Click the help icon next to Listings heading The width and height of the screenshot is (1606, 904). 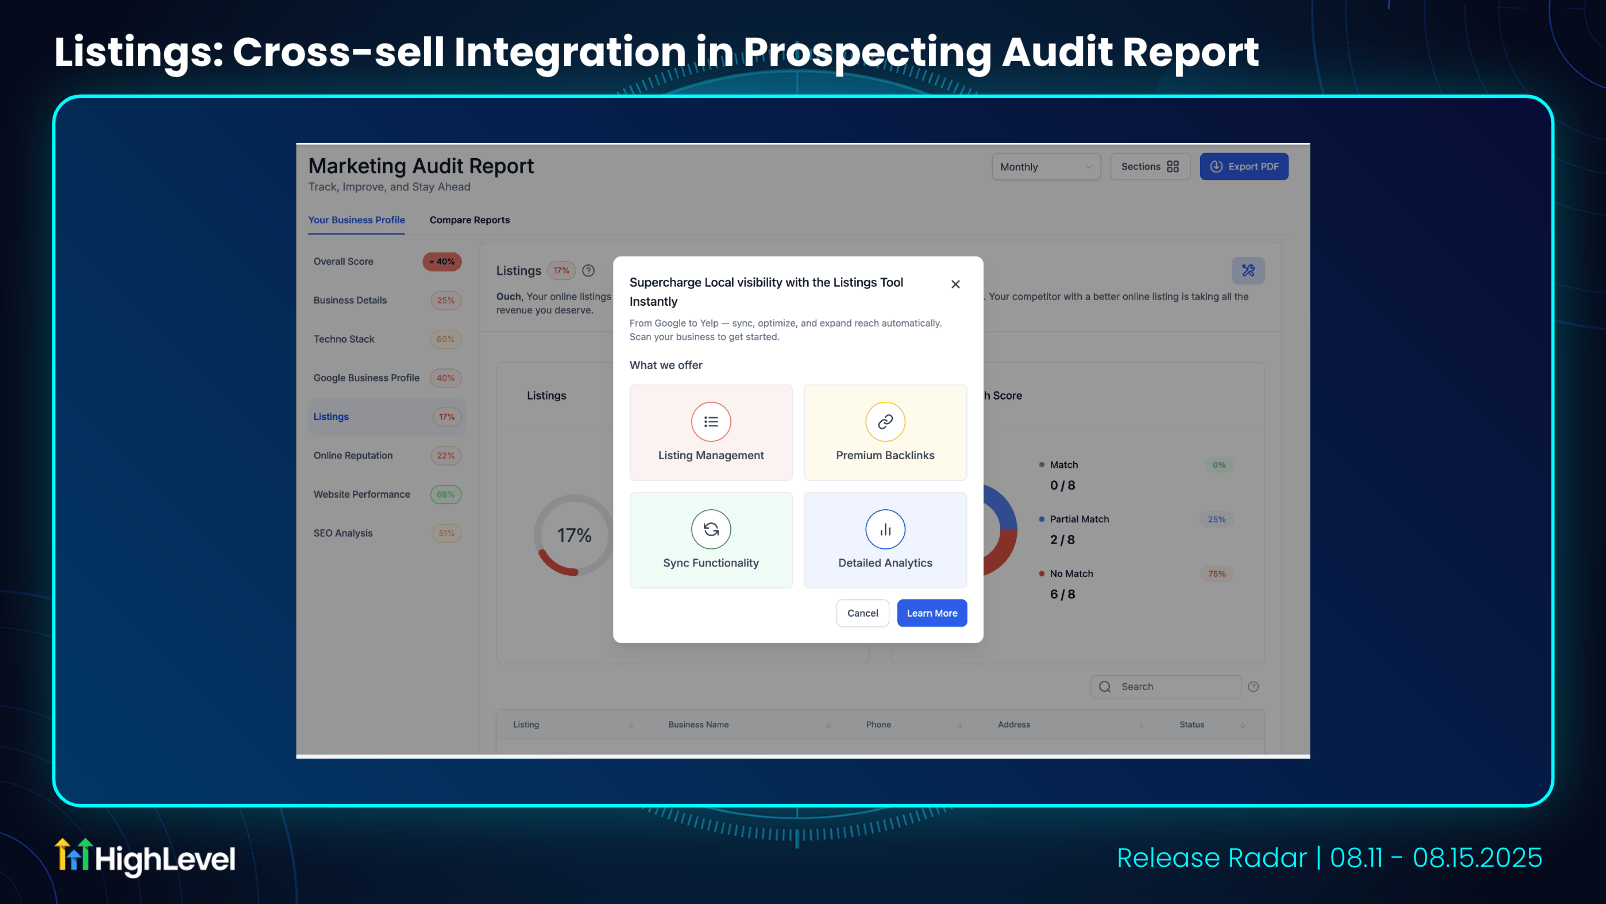[589, 271]
